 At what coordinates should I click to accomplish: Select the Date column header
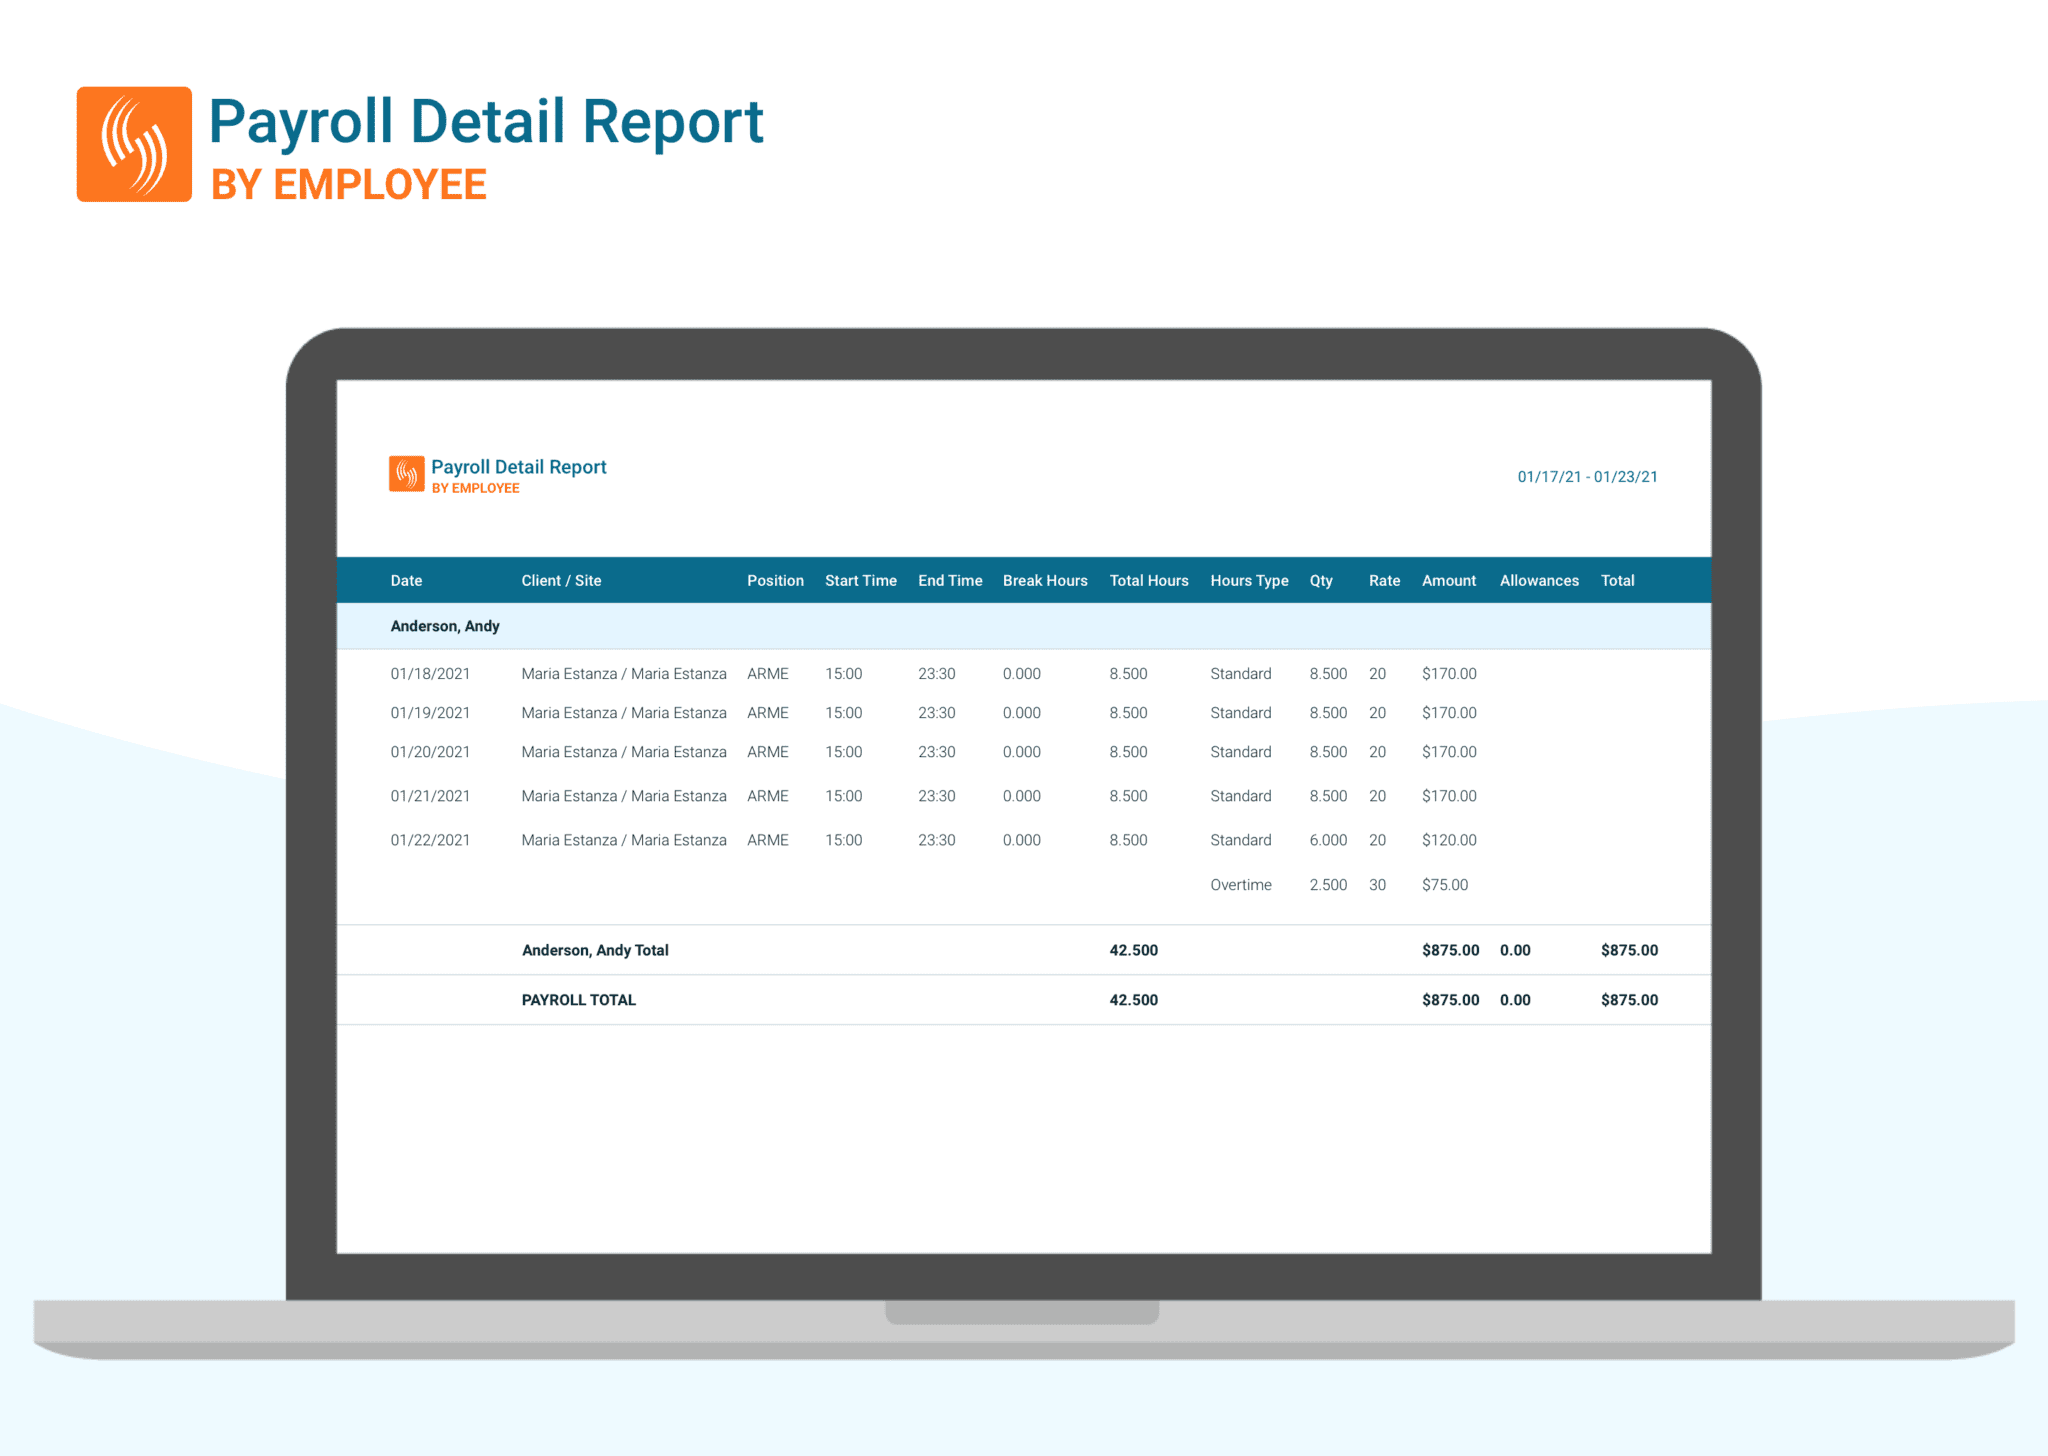[405, 580]
